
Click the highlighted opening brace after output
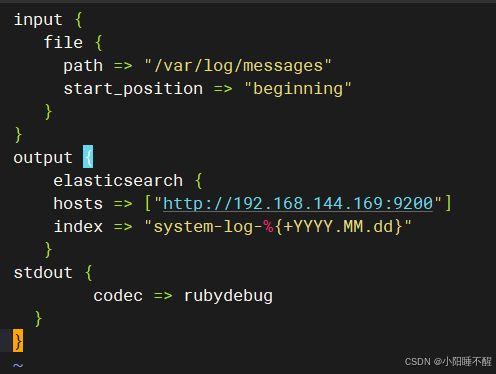[x=88, y=157]
